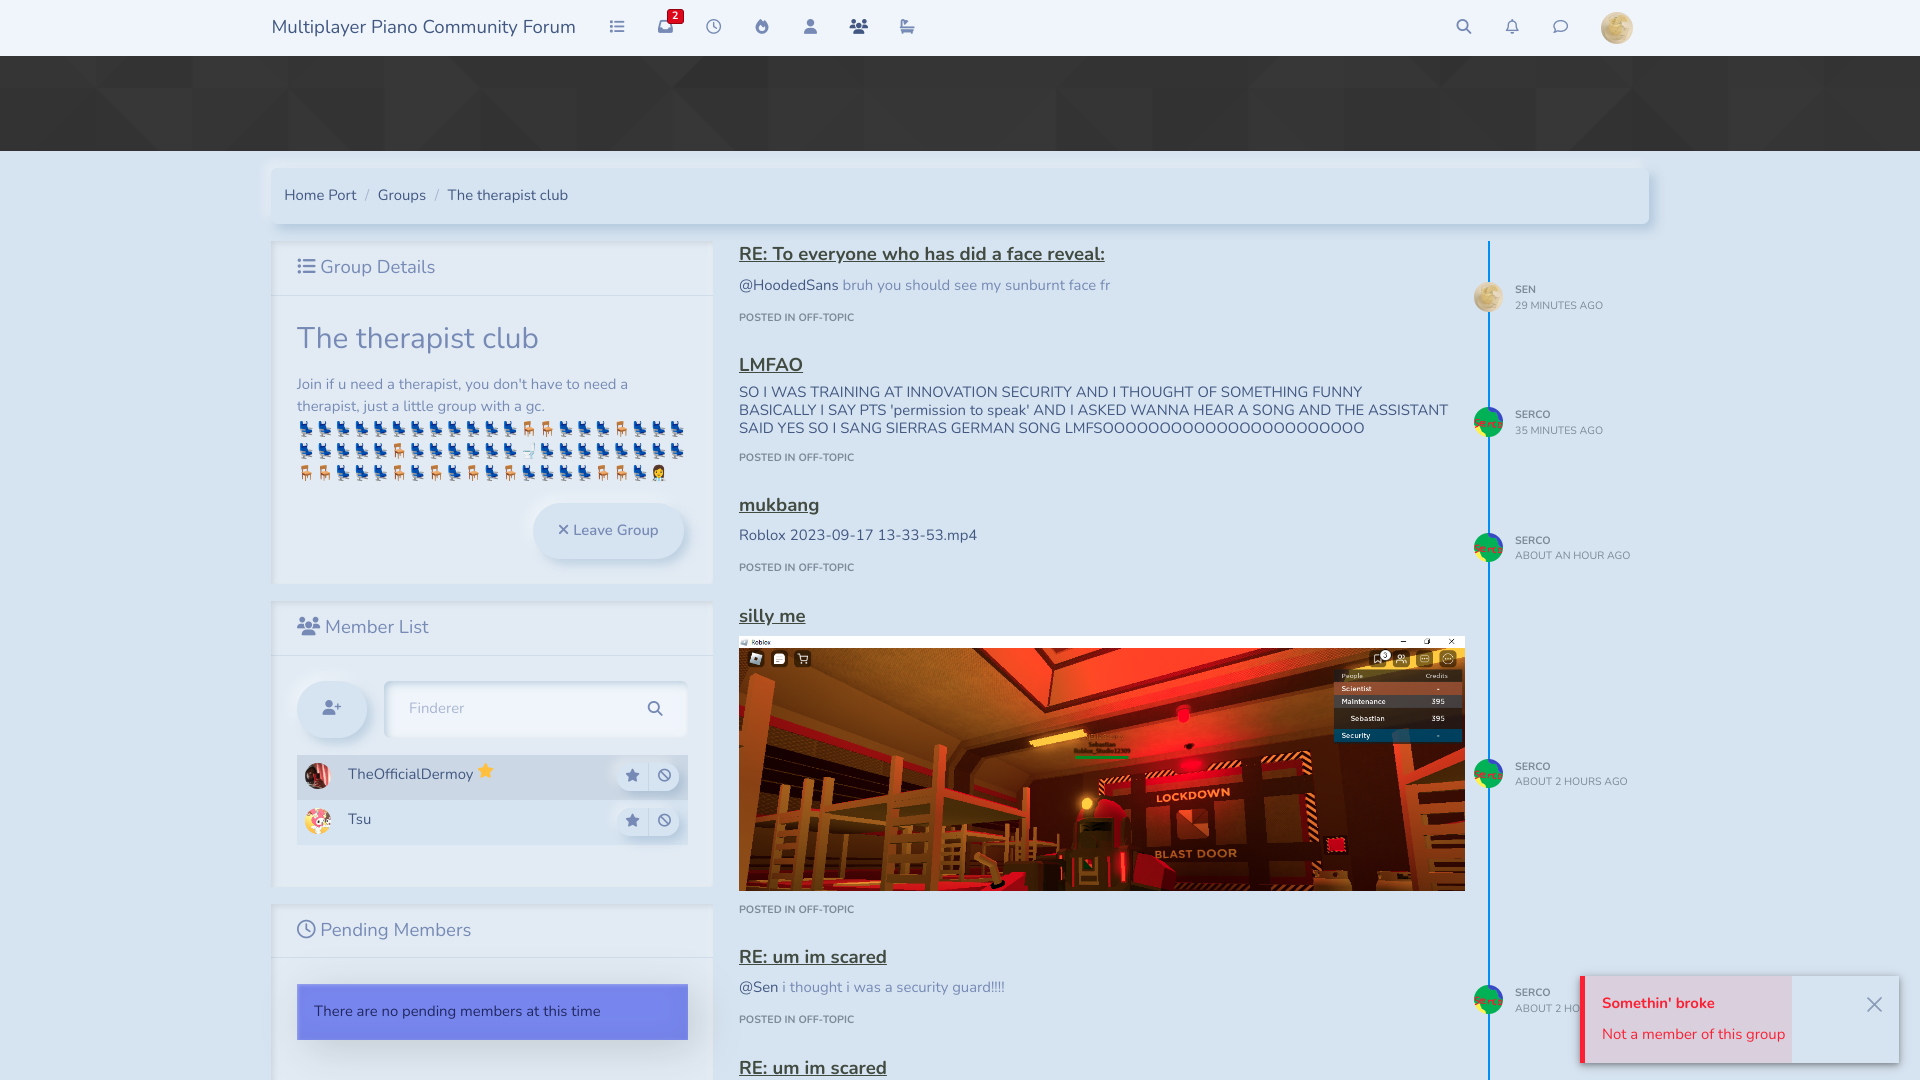Open TheOfficialDermoy member profile
The width and height of the screenshot is (1920, 1080).
(410, 774)
